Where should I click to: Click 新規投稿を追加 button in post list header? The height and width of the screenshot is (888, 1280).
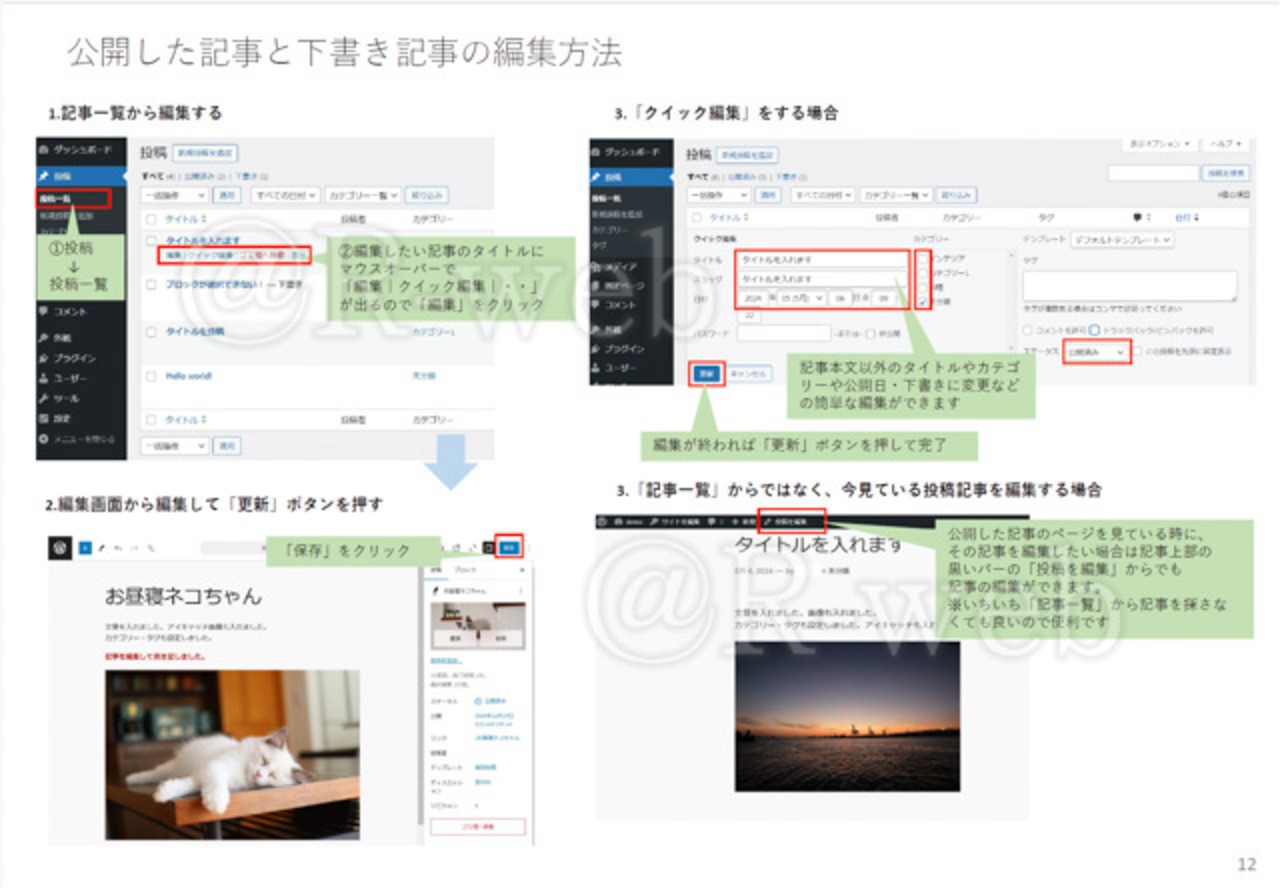[x=206, y=153]
